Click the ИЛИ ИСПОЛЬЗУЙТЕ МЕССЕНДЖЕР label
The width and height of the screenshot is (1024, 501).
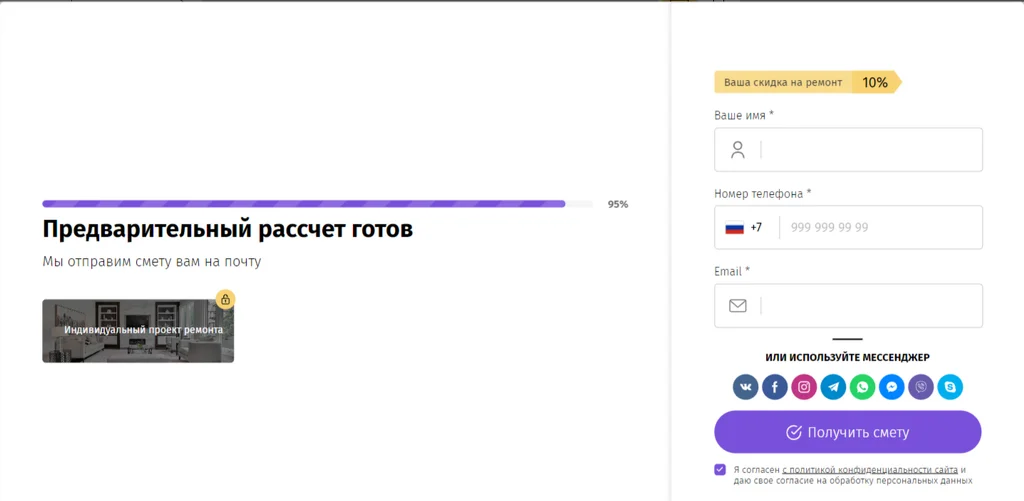pyautogui.click(x=848, y=357)
